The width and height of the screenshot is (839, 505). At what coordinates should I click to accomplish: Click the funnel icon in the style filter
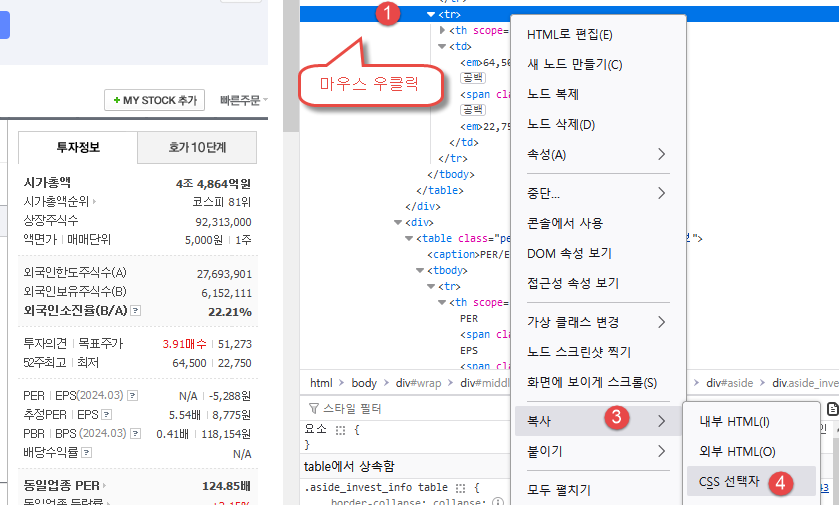[x=314, y=409]
